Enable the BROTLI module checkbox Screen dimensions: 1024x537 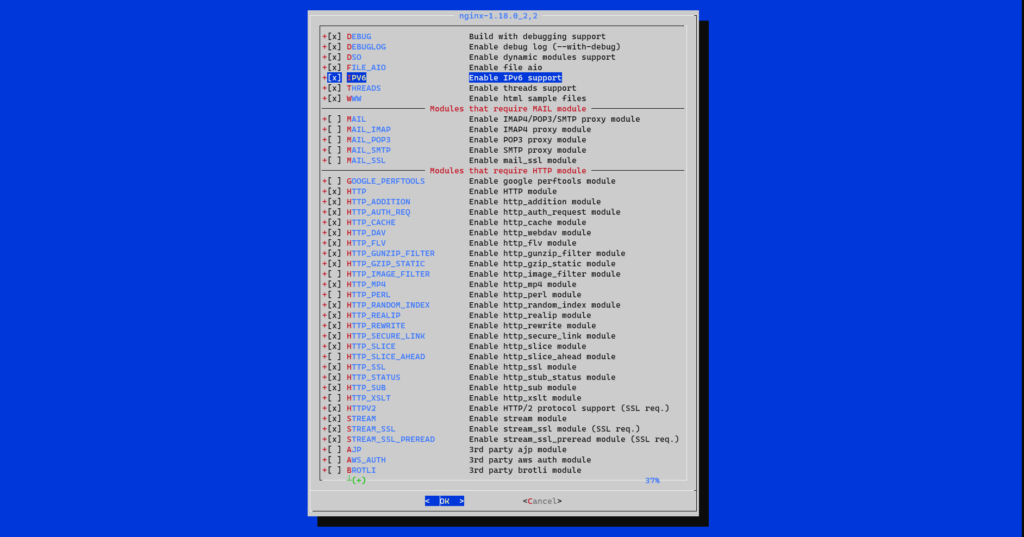tap(334, 470)
